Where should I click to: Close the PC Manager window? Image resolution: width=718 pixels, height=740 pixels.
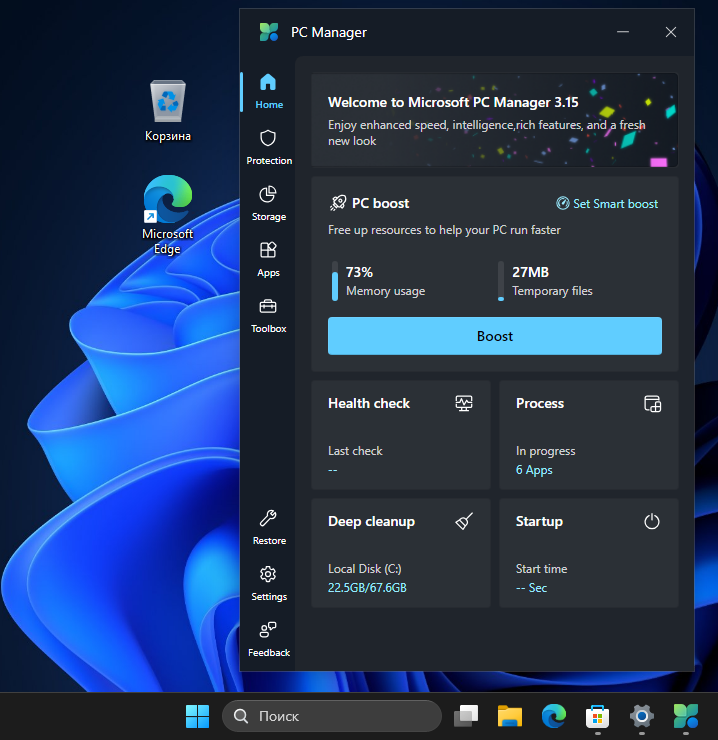tap(671, 32)
